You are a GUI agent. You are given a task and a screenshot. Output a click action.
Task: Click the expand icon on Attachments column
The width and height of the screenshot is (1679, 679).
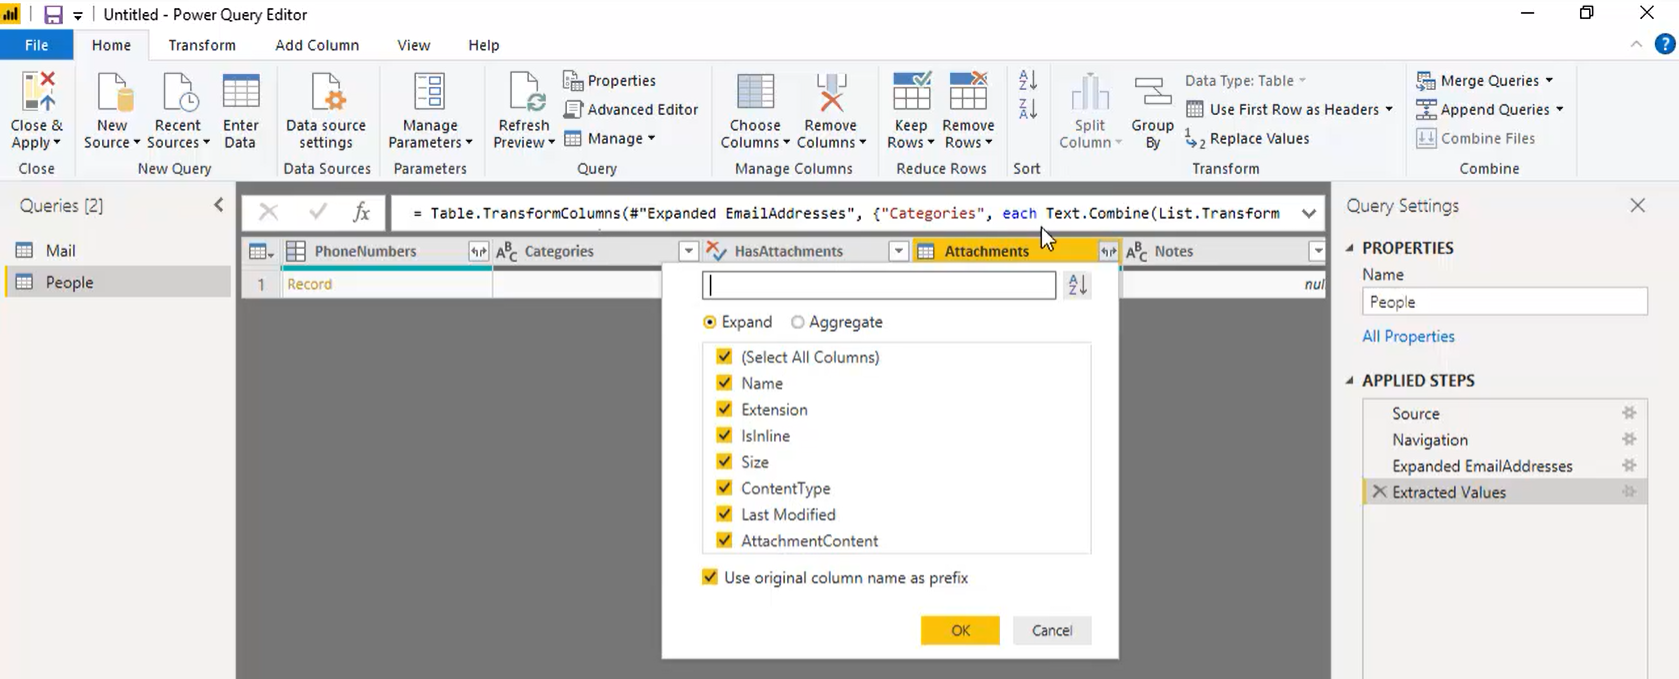click(x=1108, y=252)
